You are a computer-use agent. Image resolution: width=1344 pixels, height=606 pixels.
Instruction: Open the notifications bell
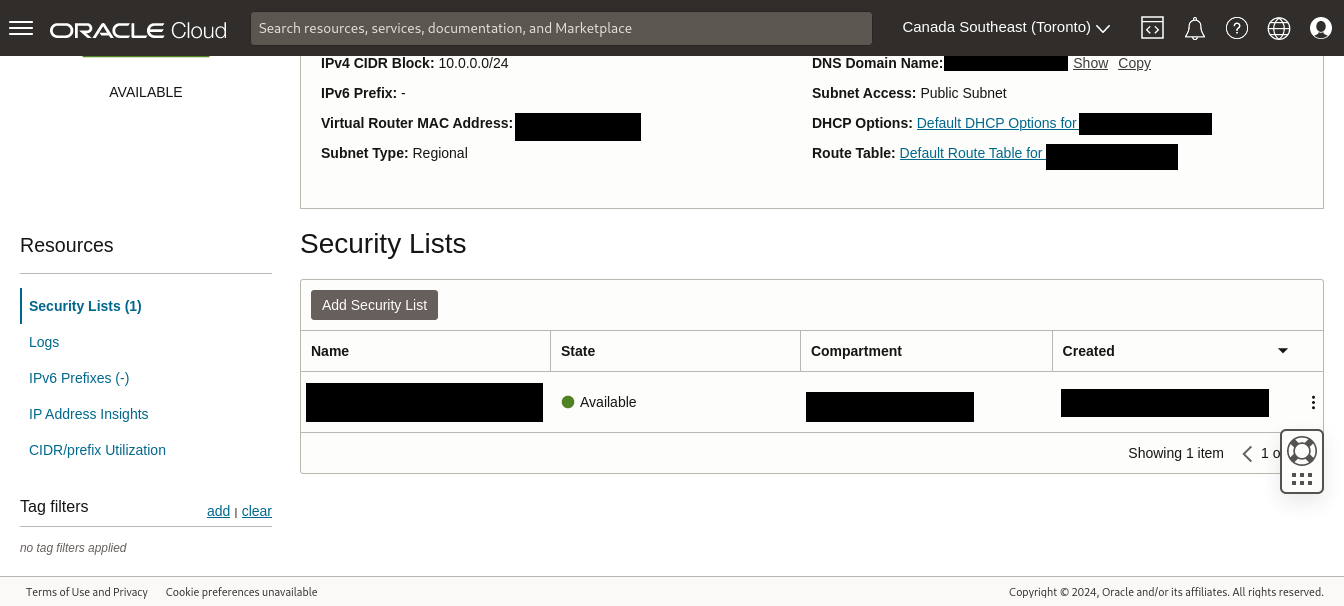click(x=1194, y=28)
